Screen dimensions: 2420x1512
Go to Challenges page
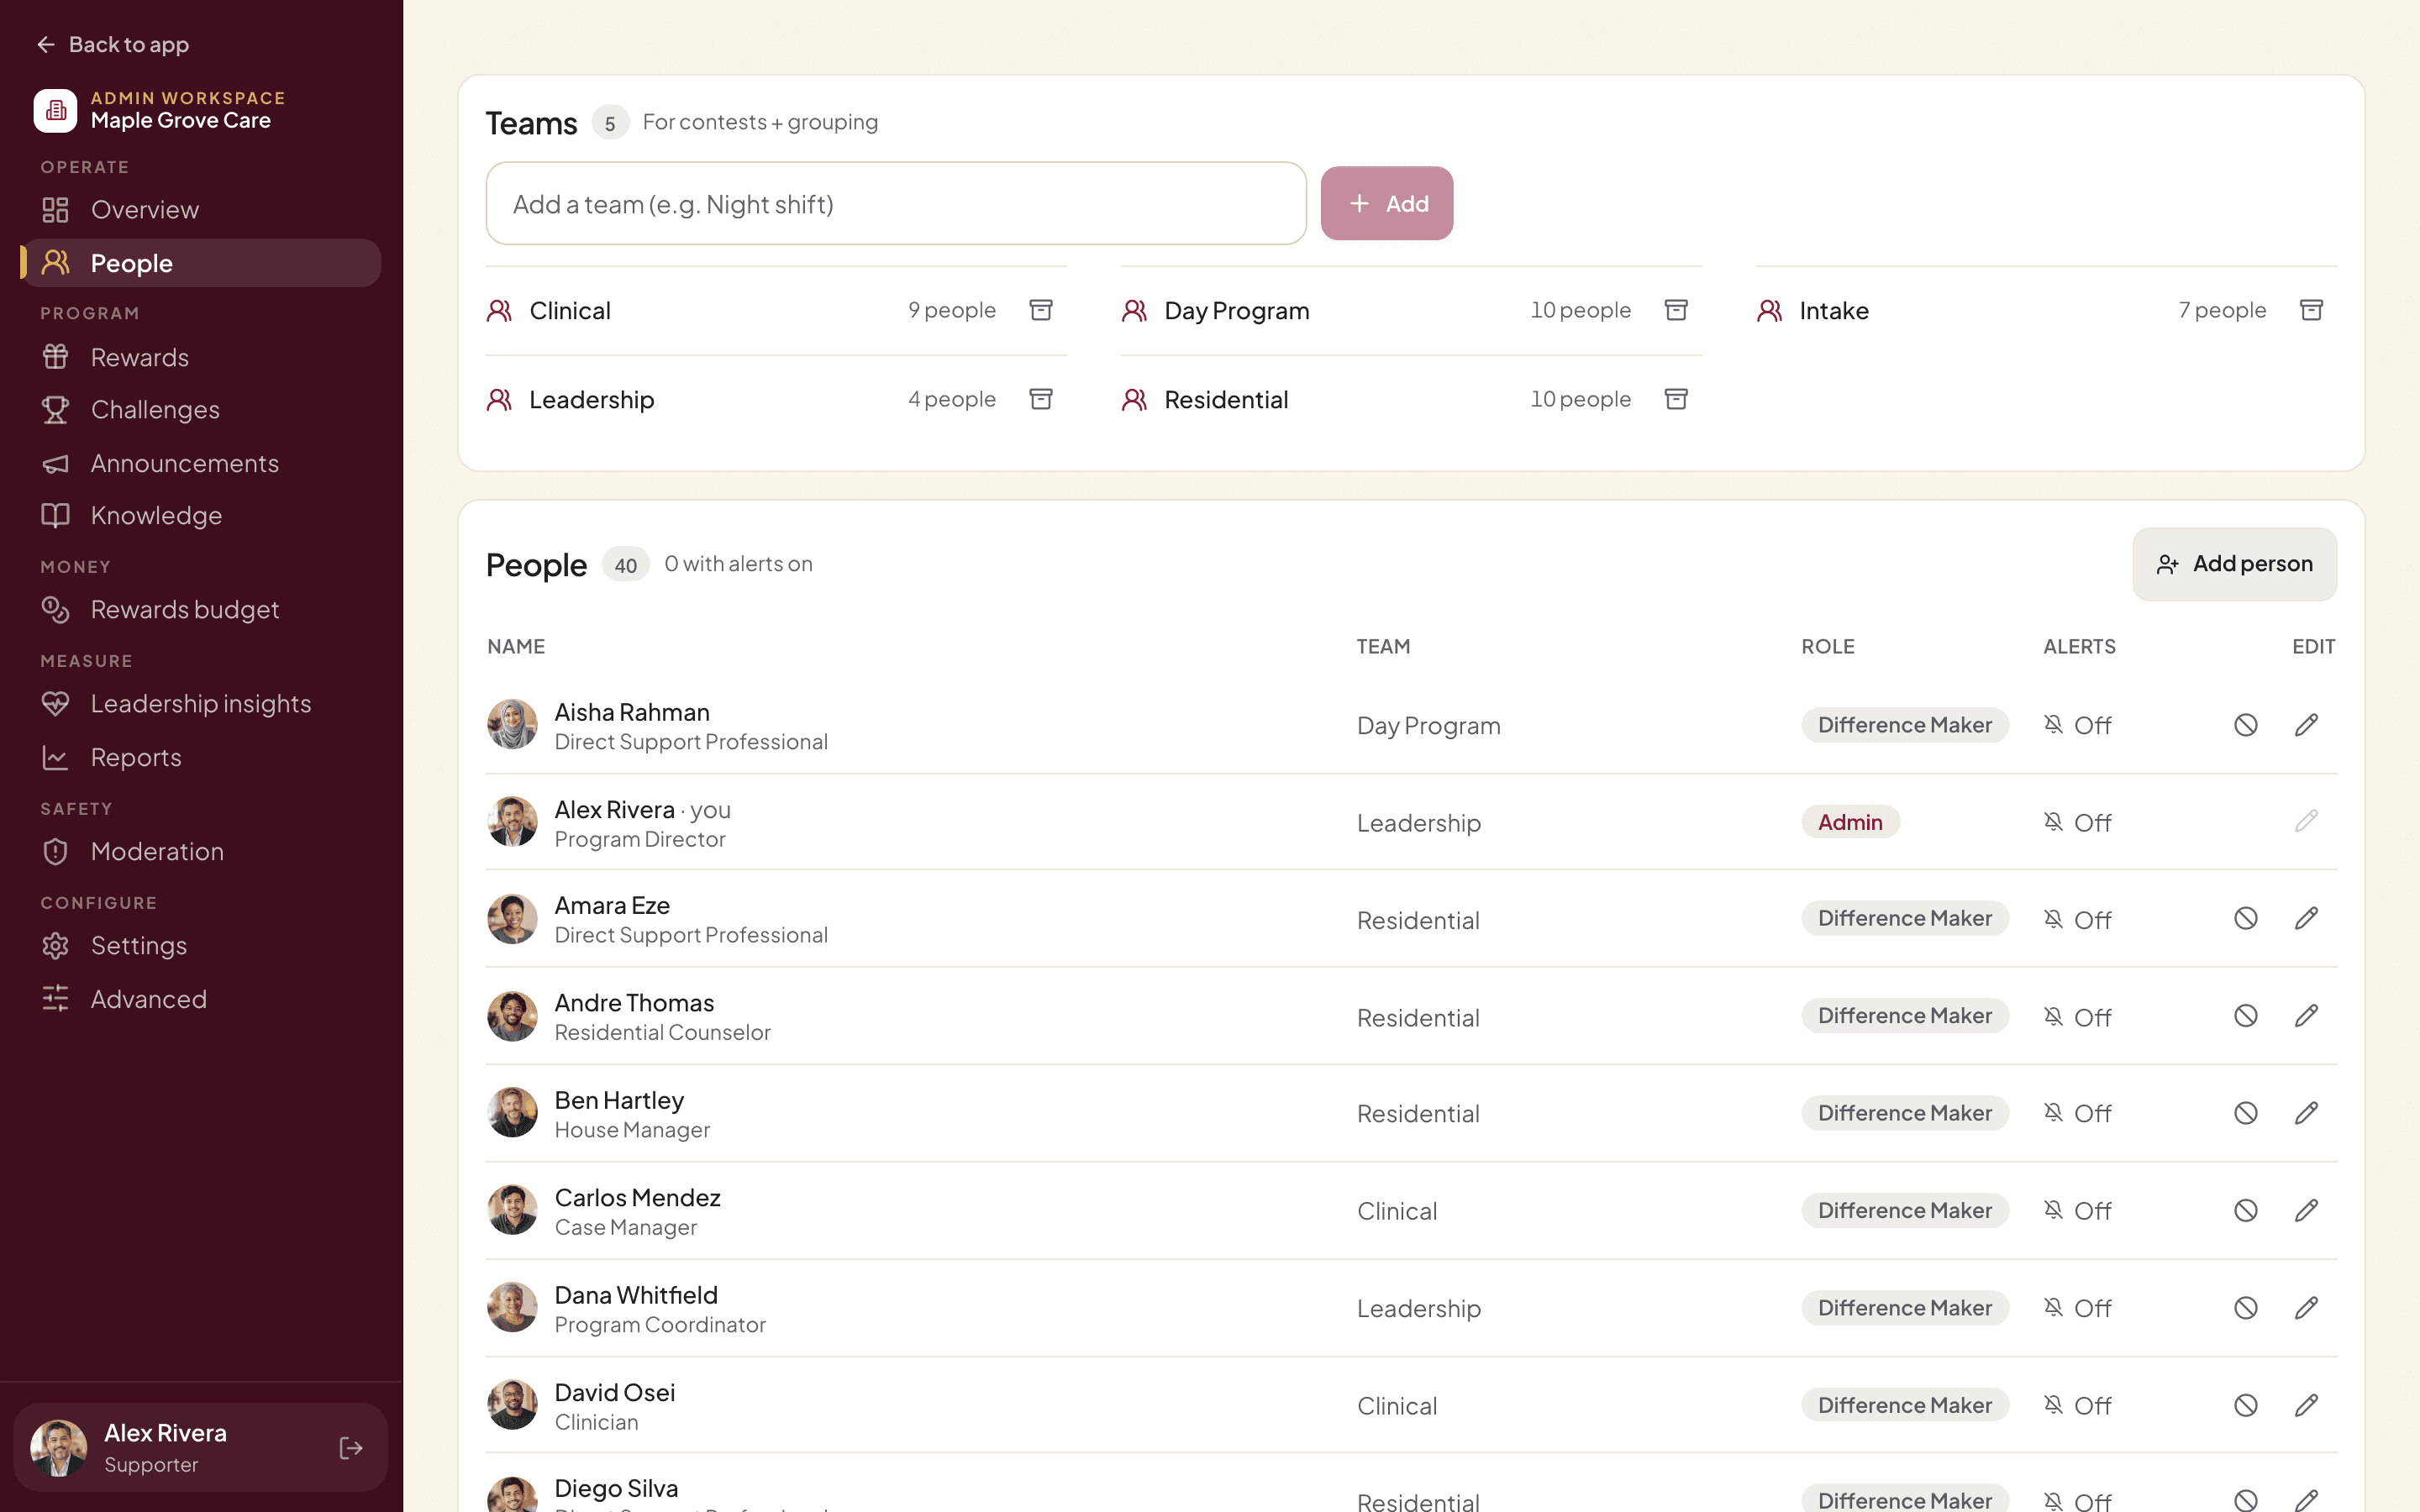pos(202,410)
